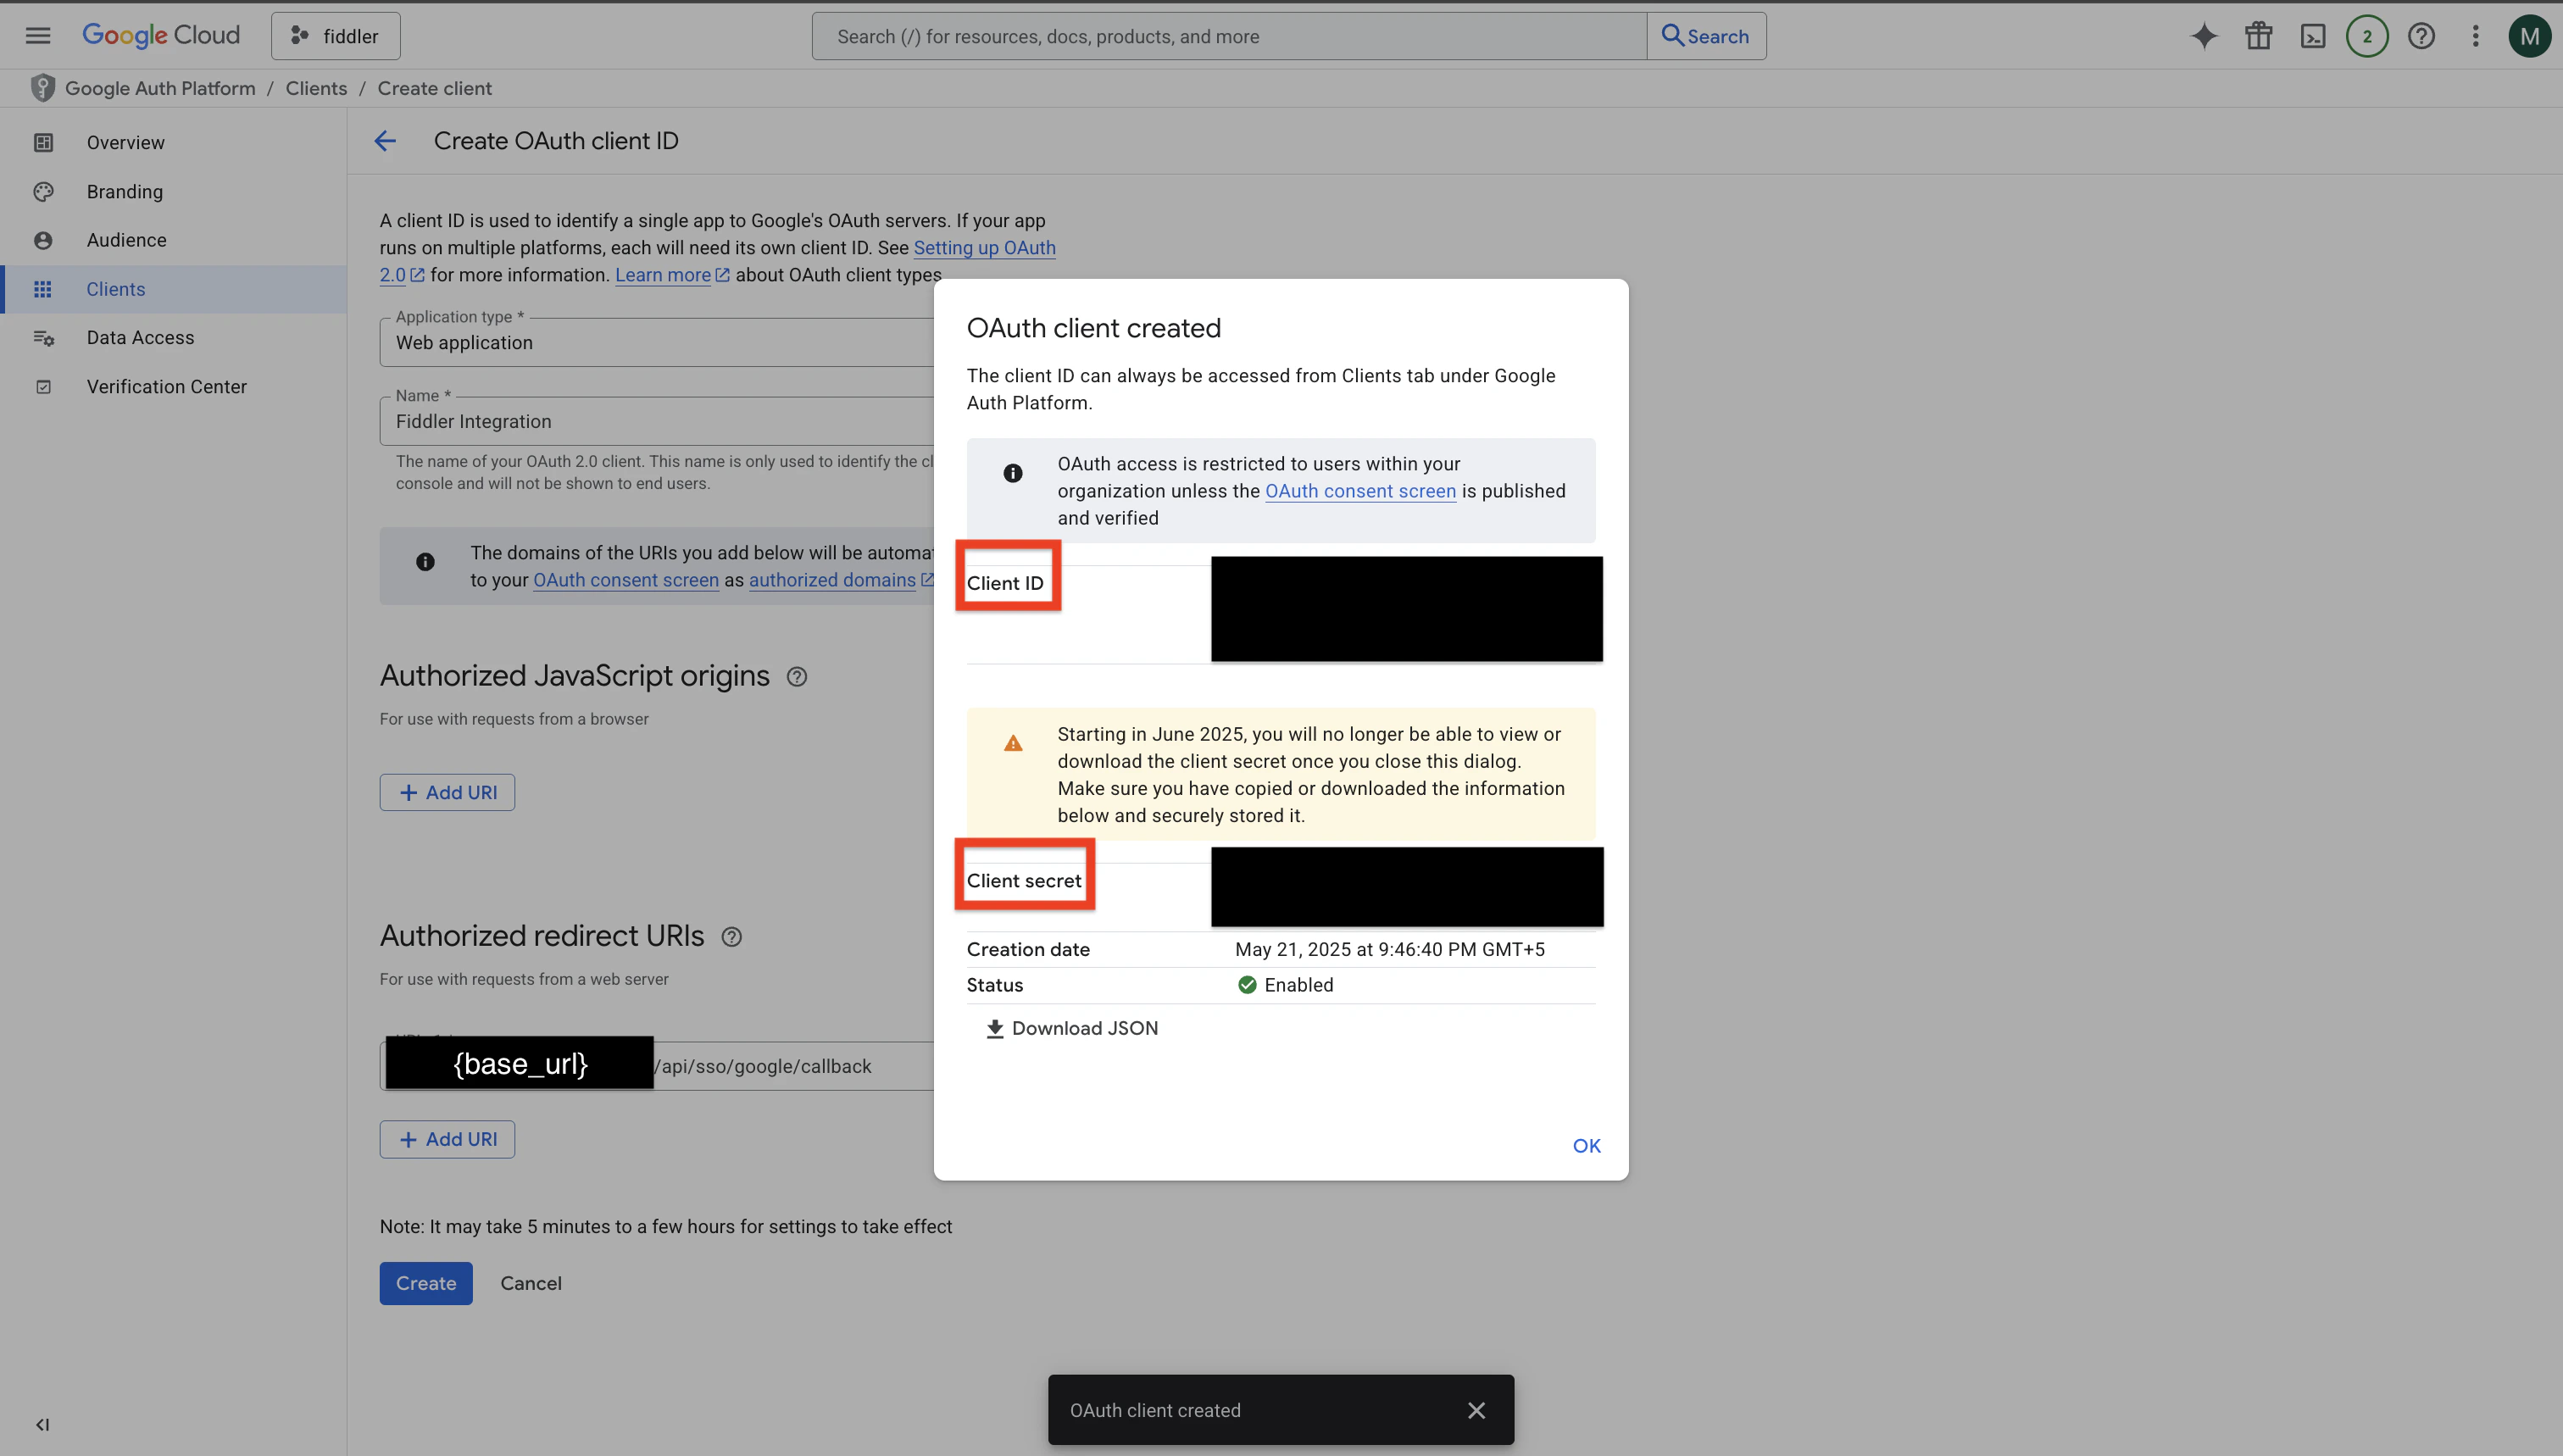This screenshot has width=2563, height=1456.
Task: Dismiss the OAuth client created toast
Action: [x=1476, y=1411]
